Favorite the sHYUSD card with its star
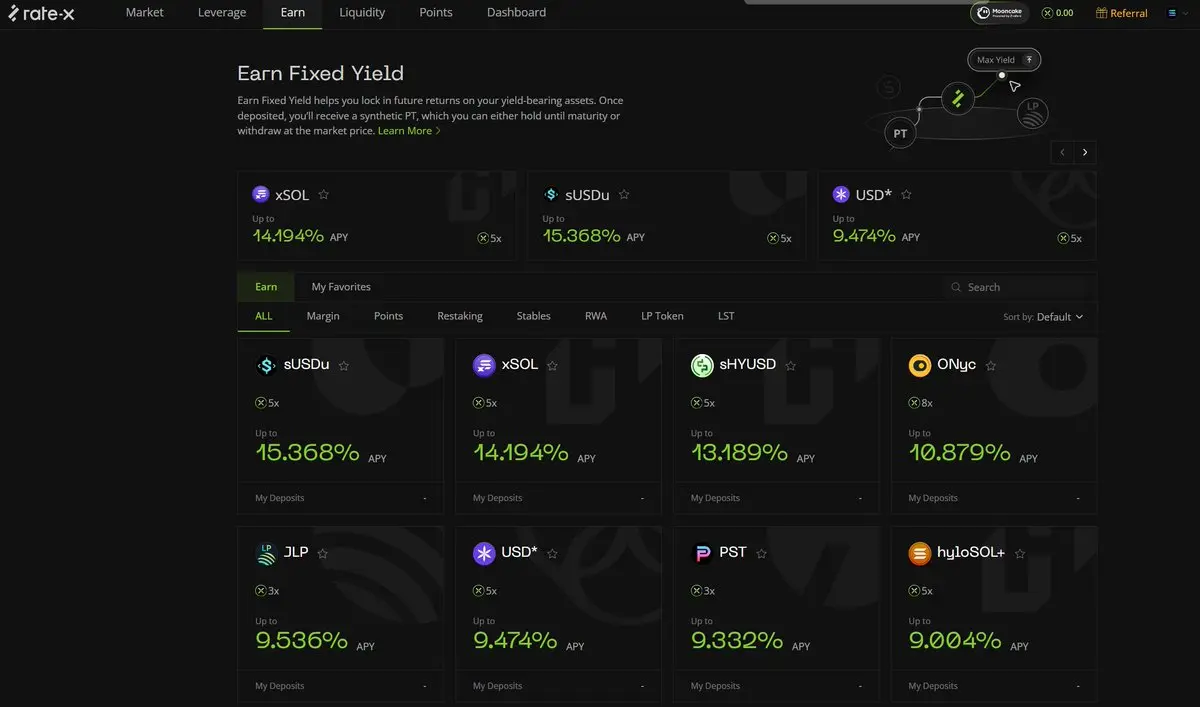This screenshot has width=1200, height=707. pyautogui.click(x=791, y=366)
